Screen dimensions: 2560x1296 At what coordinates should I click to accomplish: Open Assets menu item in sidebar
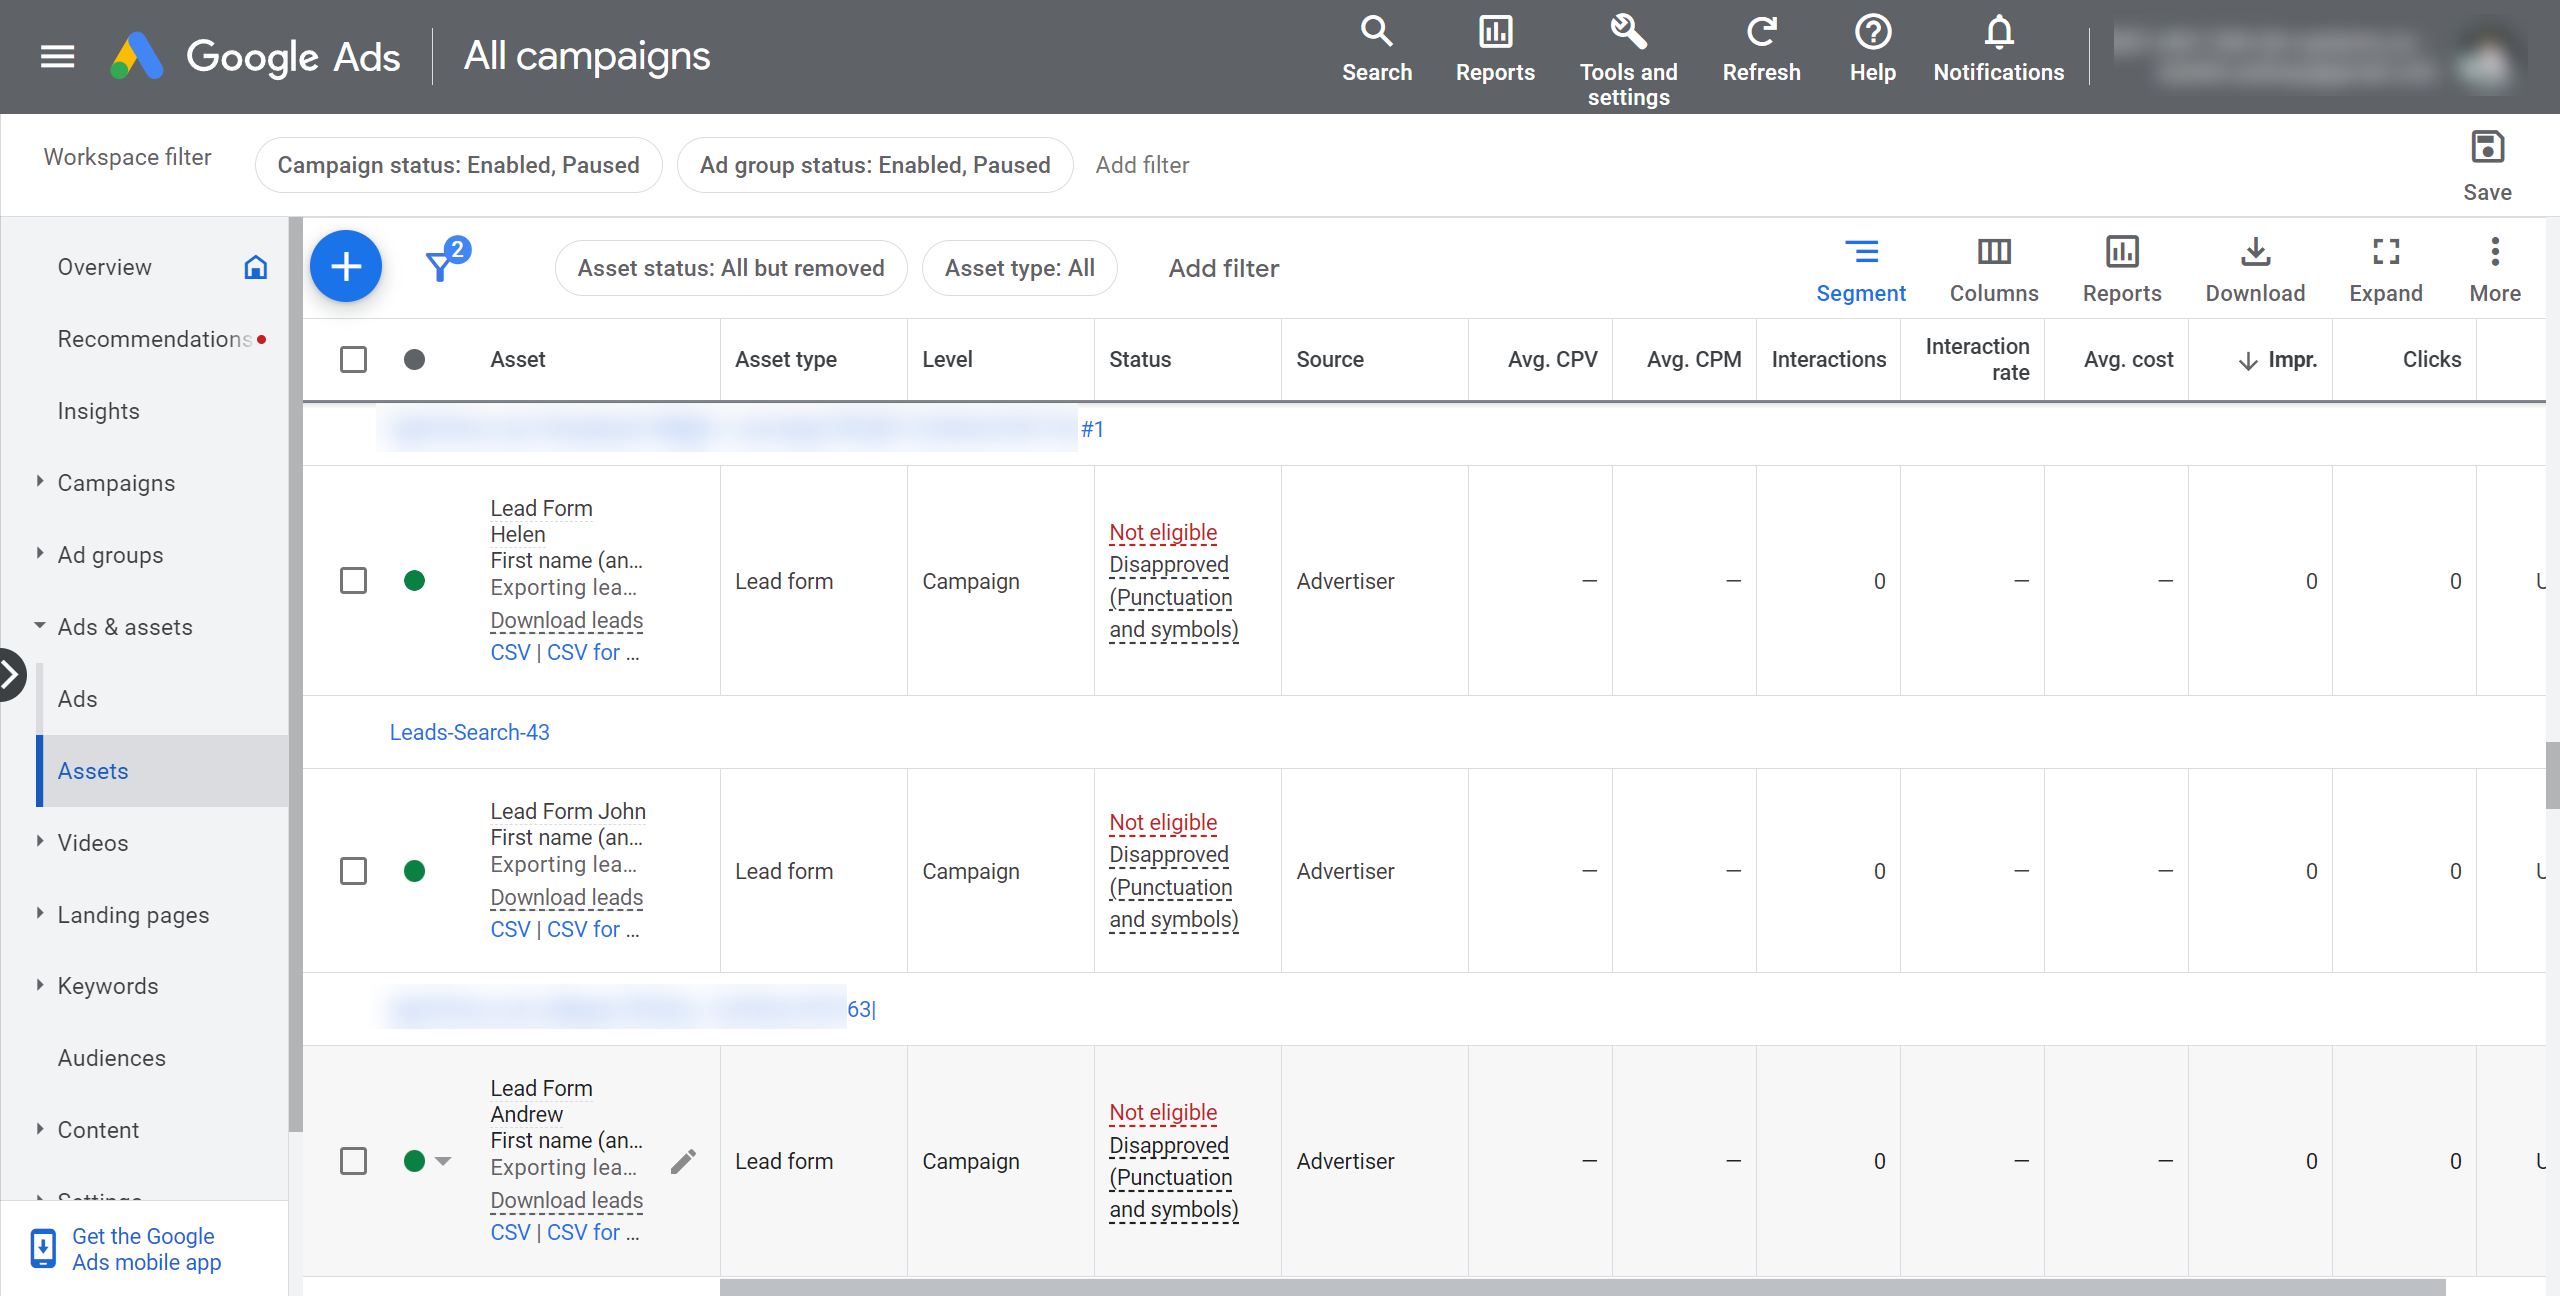point(94,770)
